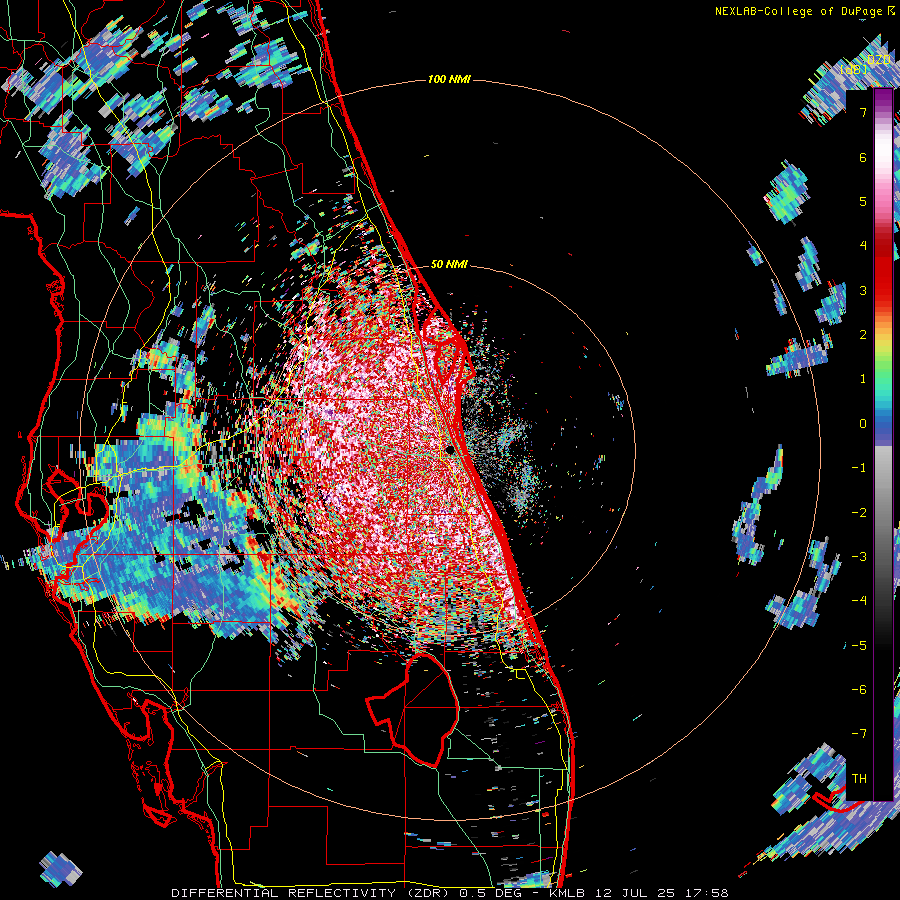Click the -7 label on the color scale
900x900 pixels.
[x=859, y=734]
